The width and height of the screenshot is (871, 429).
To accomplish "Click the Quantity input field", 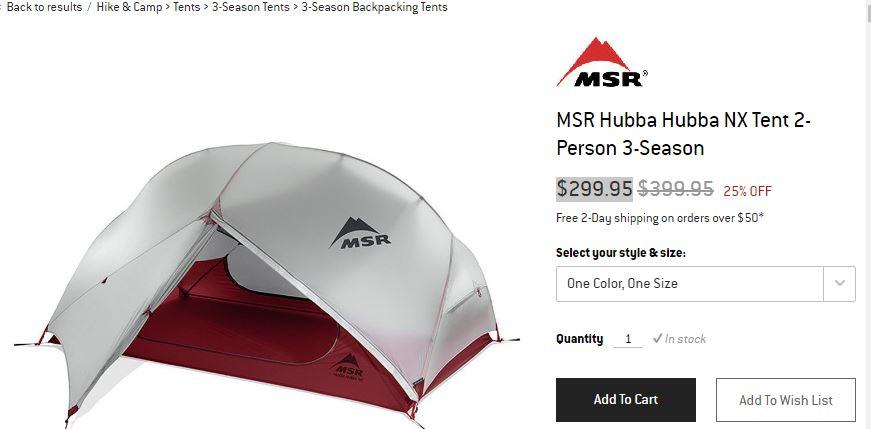I will tap(628, 339).
